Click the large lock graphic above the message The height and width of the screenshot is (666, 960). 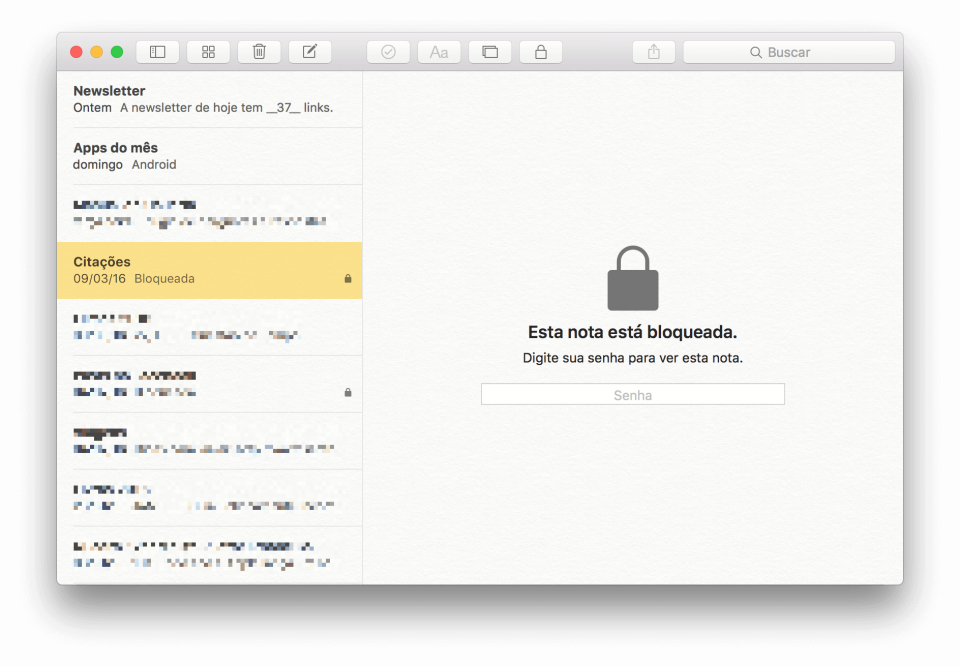click(632, 277)
